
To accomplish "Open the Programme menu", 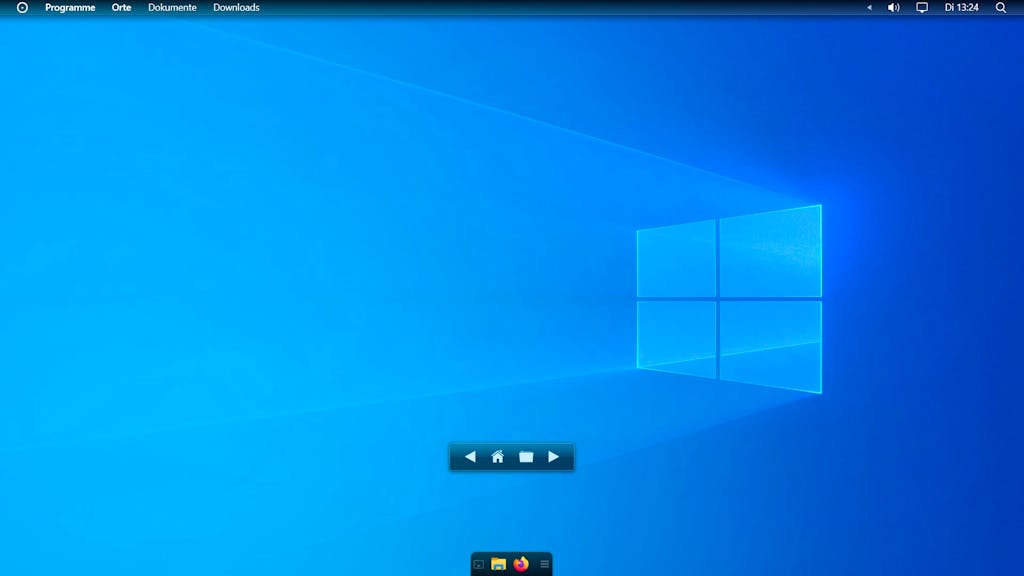I will [70, 8].
